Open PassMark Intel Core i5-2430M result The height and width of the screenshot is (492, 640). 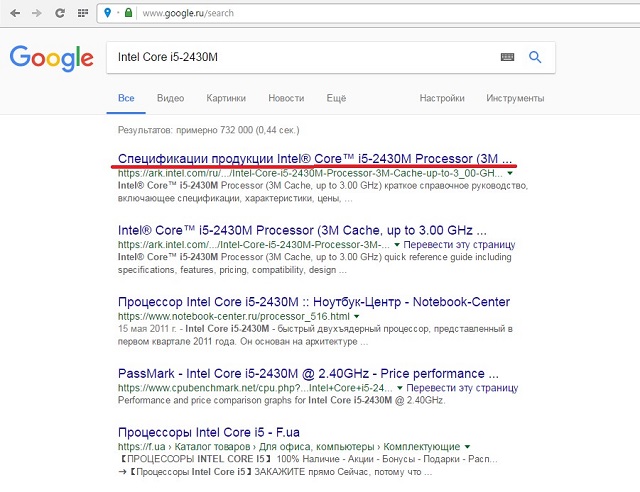(308, 374)
